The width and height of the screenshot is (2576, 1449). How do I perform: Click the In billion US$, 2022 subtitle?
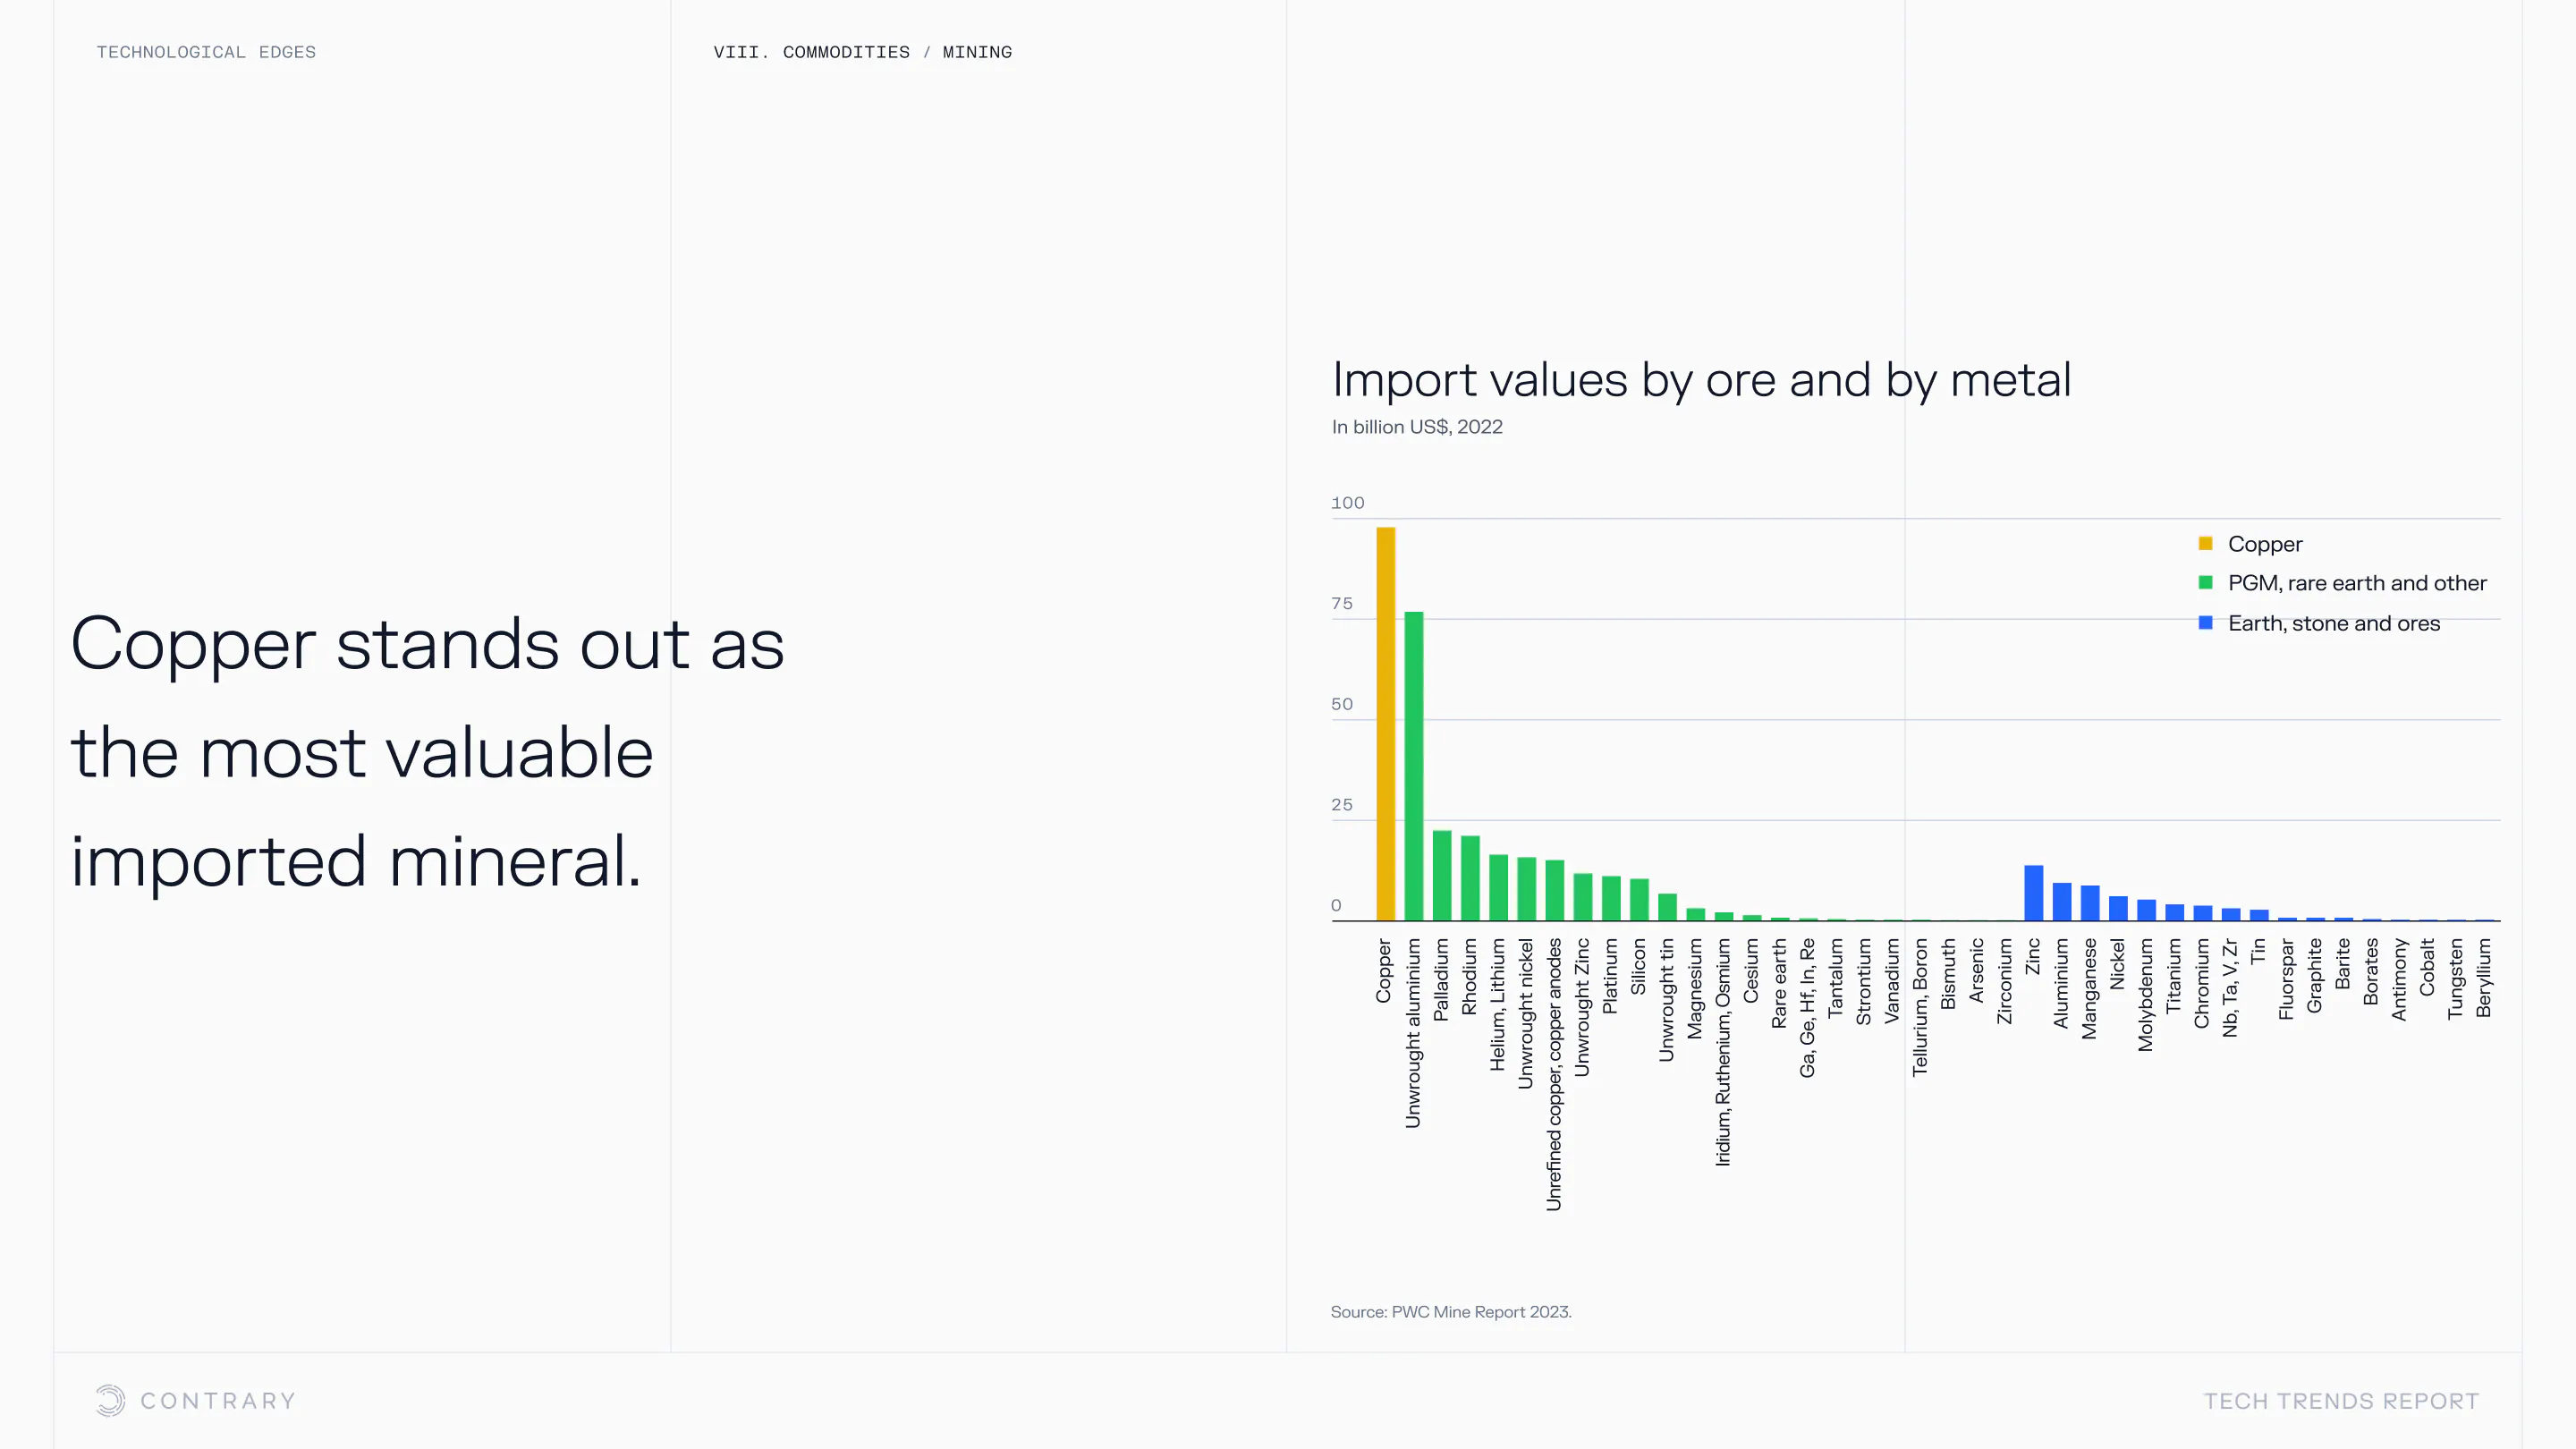click(1416, 427)
